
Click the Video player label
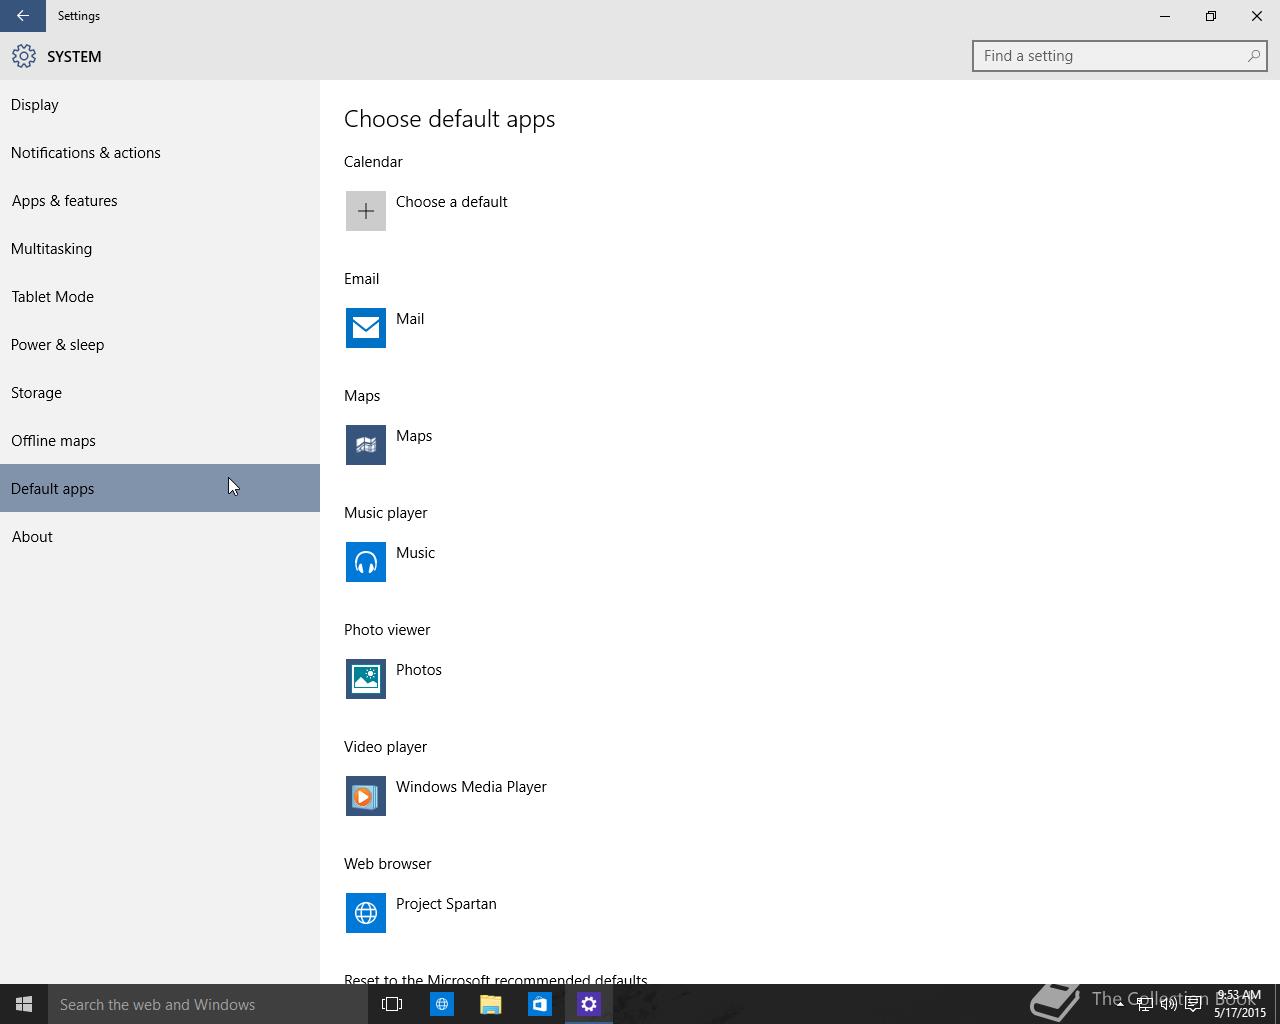click(385, 747)
